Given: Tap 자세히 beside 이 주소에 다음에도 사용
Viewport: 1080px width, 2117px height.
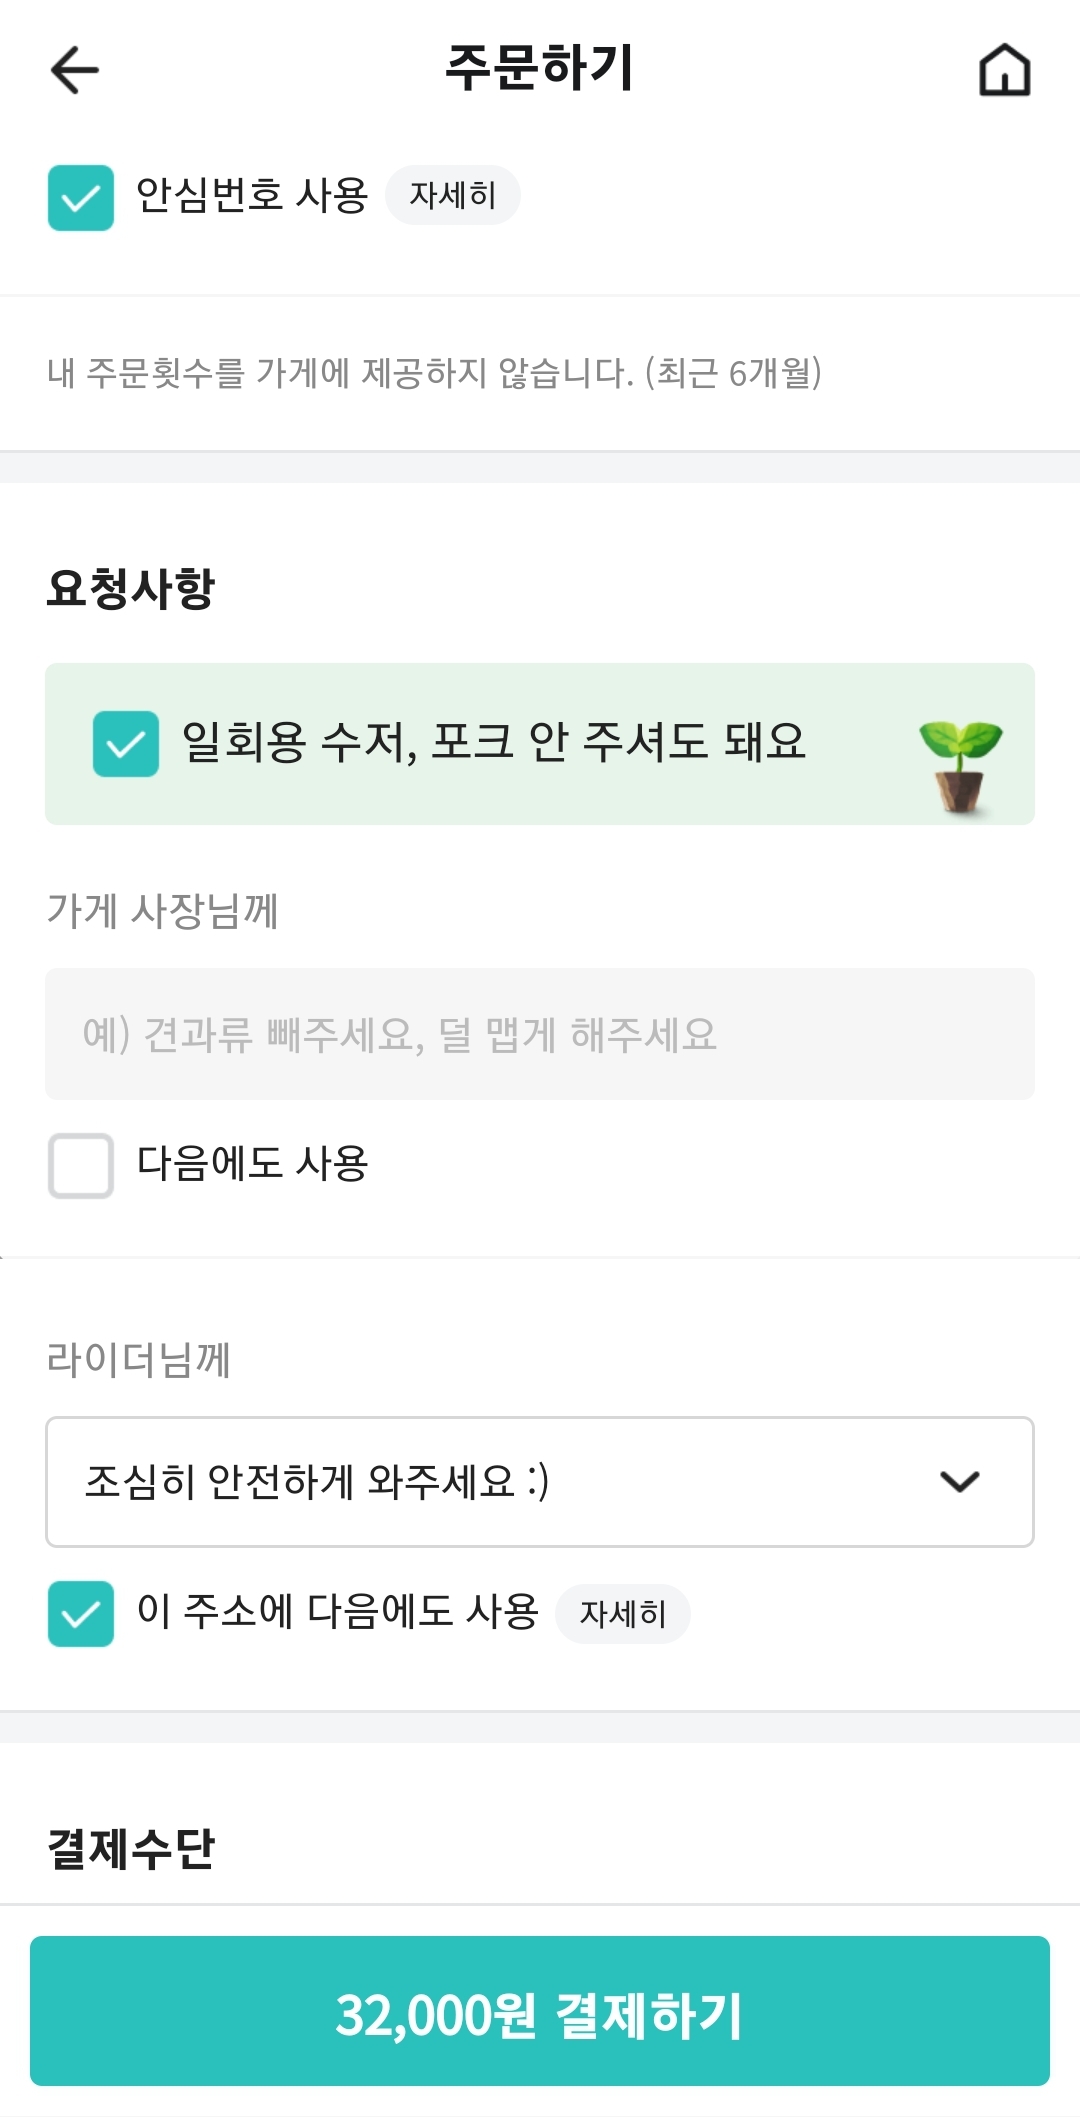Looking at the screenshot, I should pyautogui.click(x=623, y=1613).
